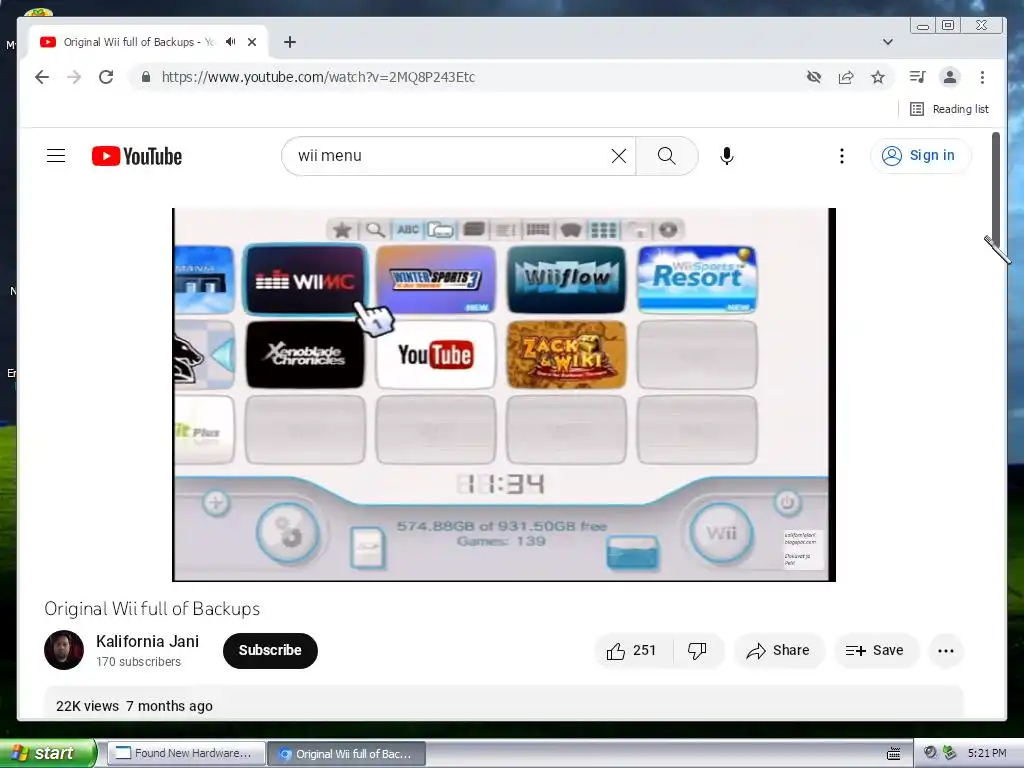Click the page vertical scrollbar
This screenshot has width=1024, height=768.
(996, 189)
